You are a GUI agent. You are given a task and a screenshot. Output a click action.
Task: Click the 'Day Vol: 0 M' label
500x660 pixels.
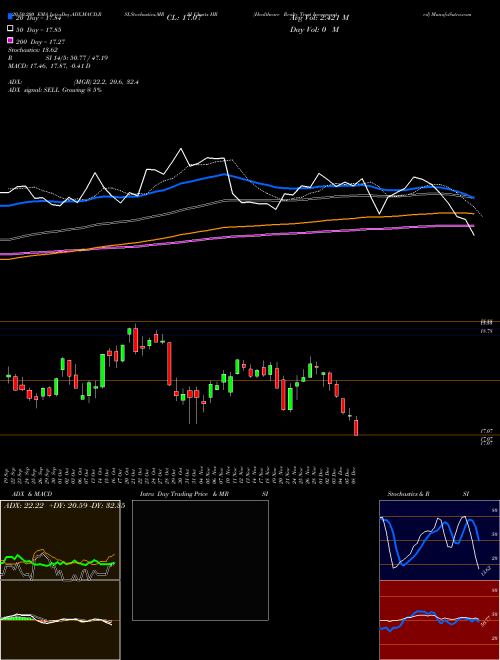tap(314, 29)
